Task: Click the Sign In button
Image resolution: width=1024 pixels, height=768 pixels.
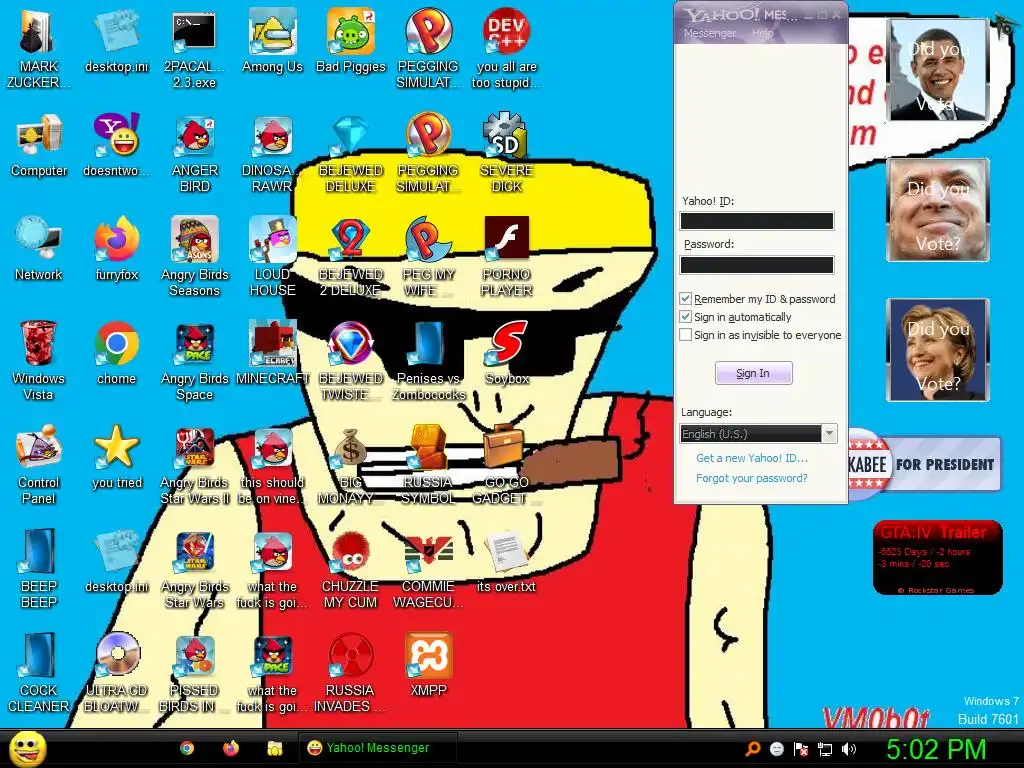Action: (x=754, y=373)
